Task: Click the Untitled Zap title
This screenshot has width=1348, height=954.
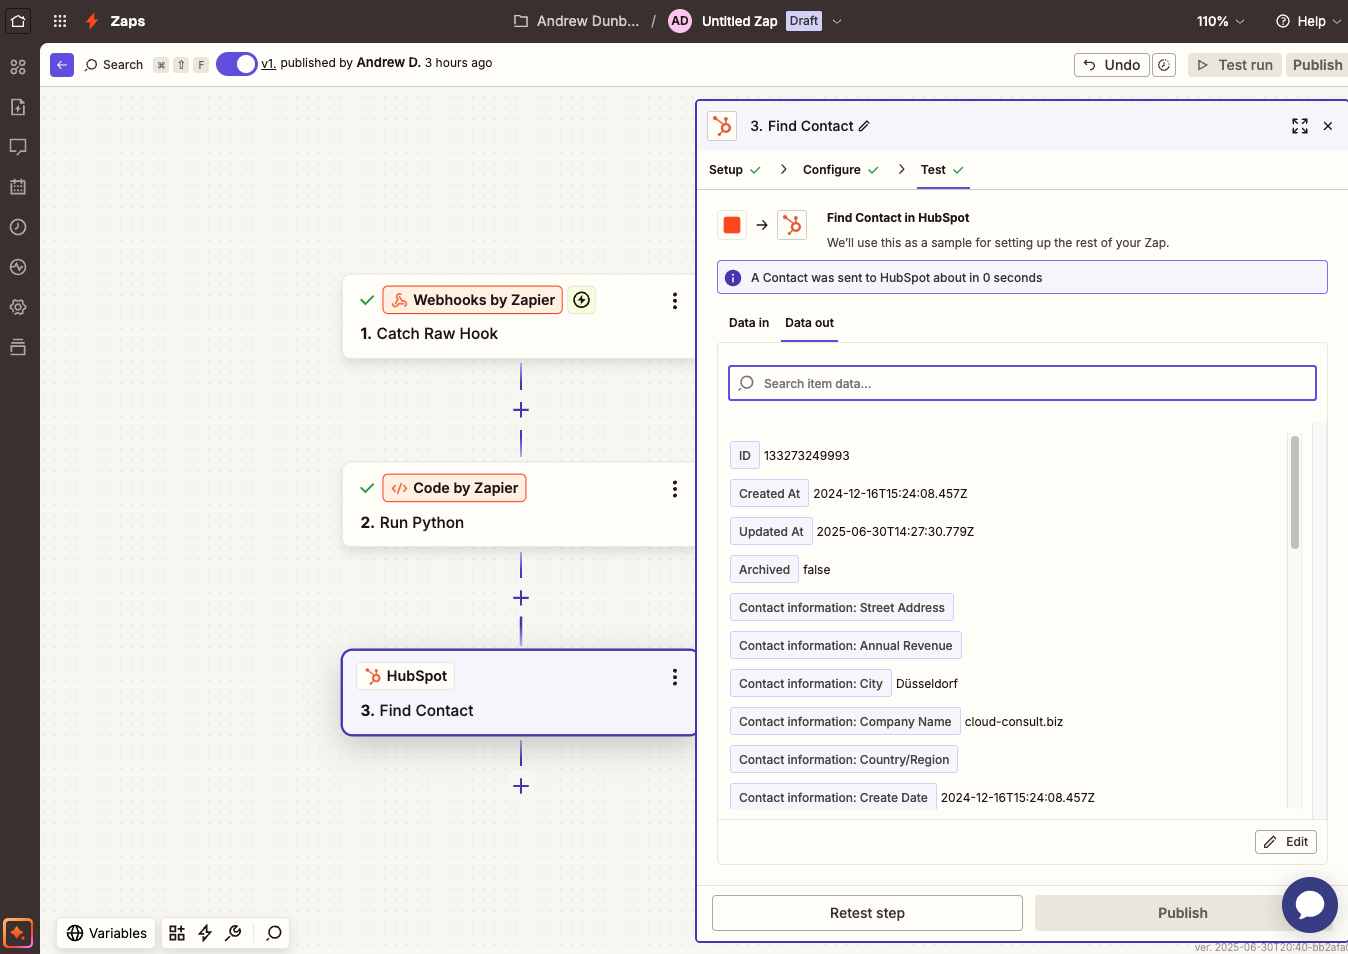Action: (x=739, y=21)
